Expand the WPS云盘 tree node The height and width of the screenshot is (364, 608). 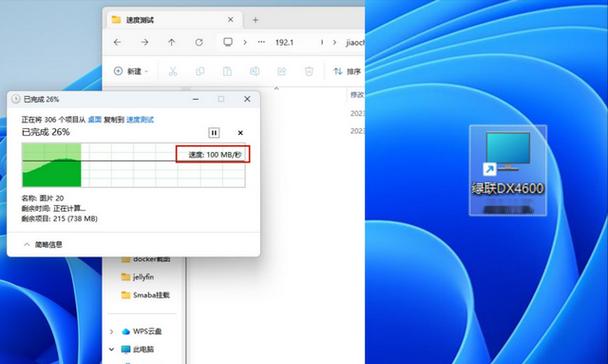(x=112, y=331)
